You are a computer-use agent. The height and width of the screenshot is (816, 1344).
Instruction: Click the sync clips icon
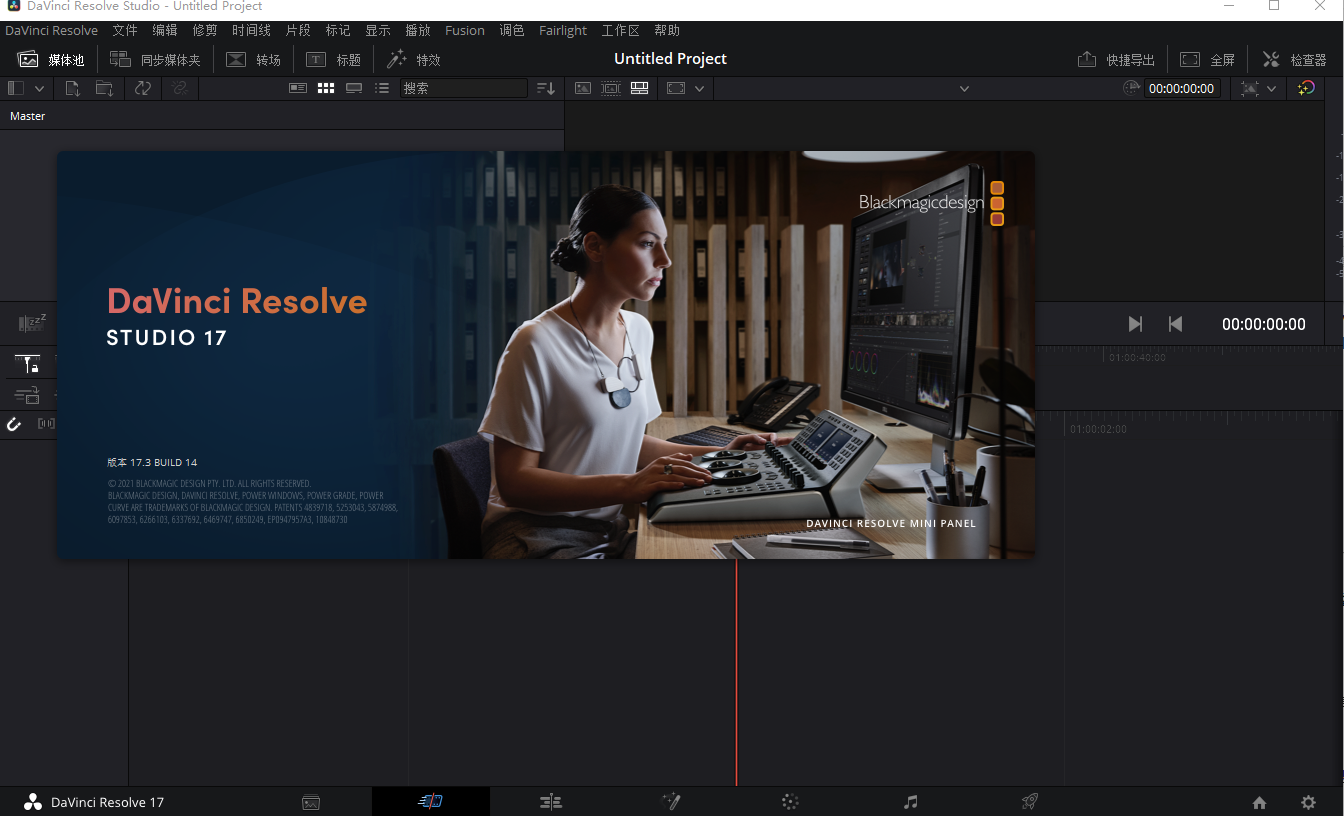pos(143,88)
